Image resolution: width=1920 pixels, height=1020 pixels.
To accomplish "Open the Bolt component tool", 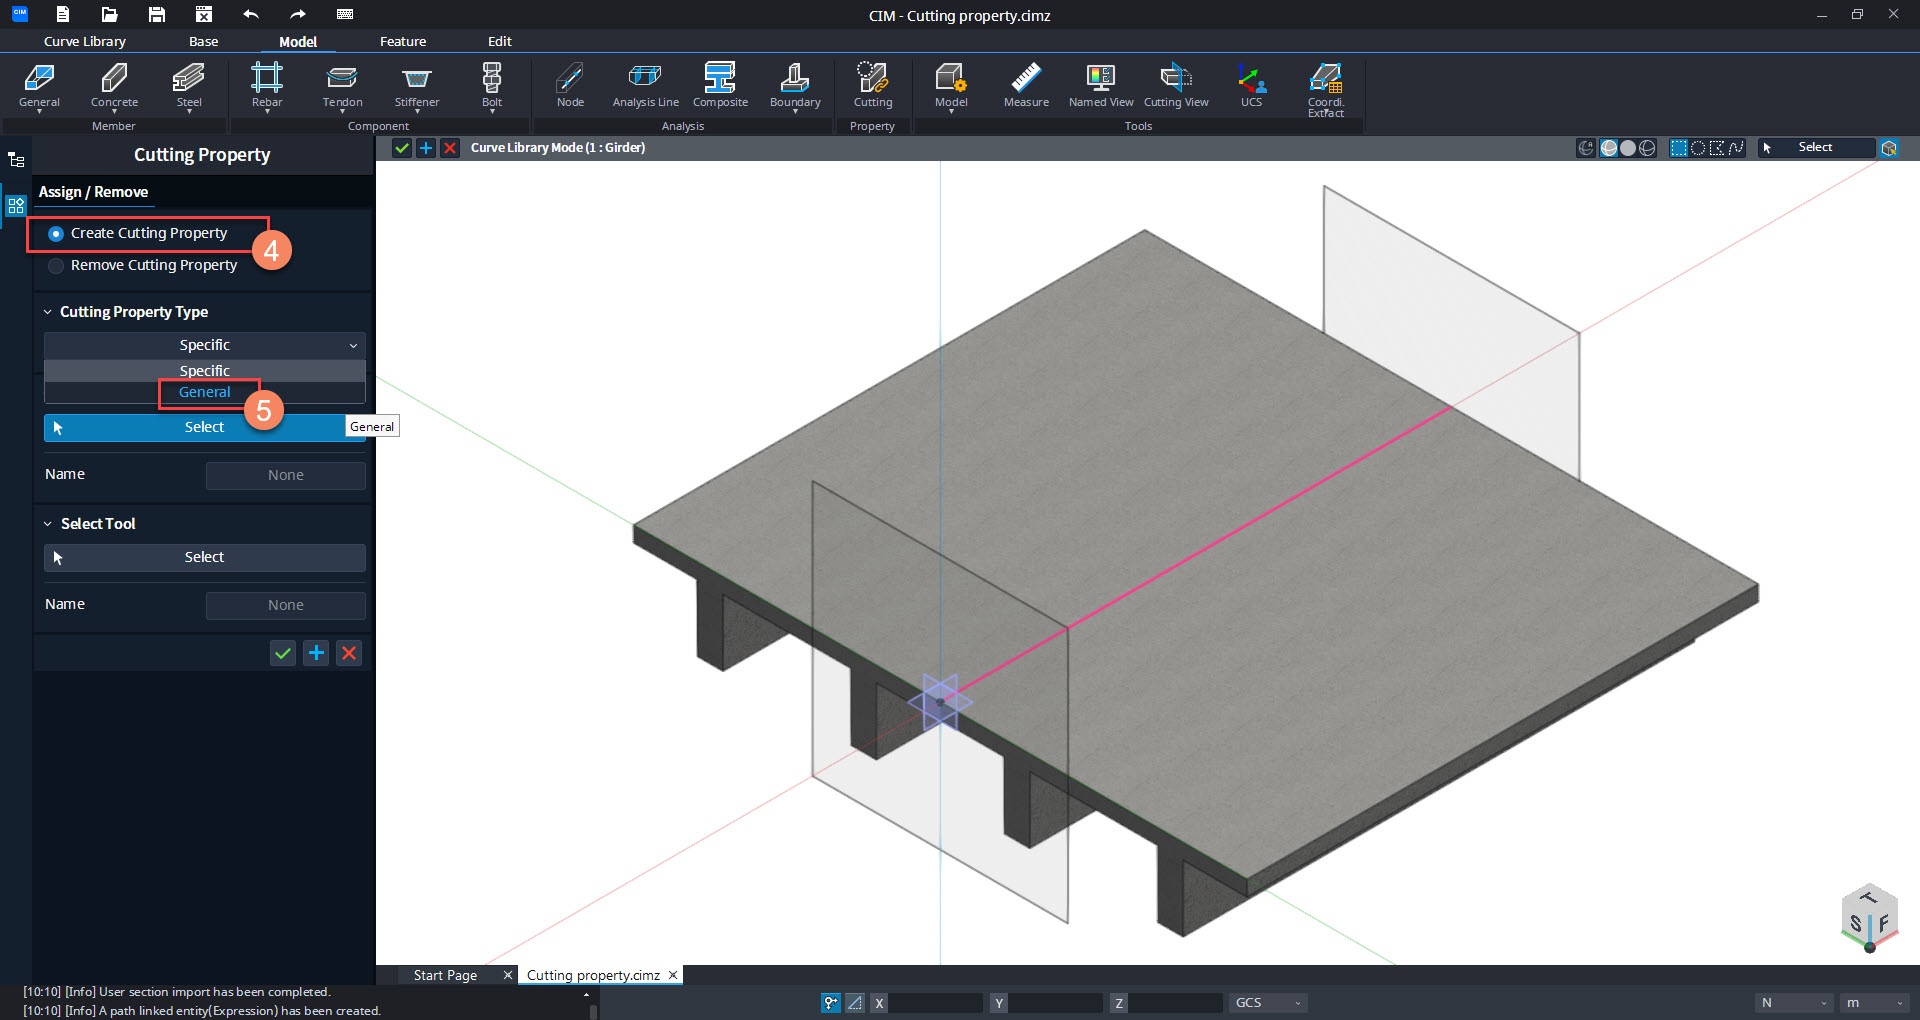I will tap(492, 86).
